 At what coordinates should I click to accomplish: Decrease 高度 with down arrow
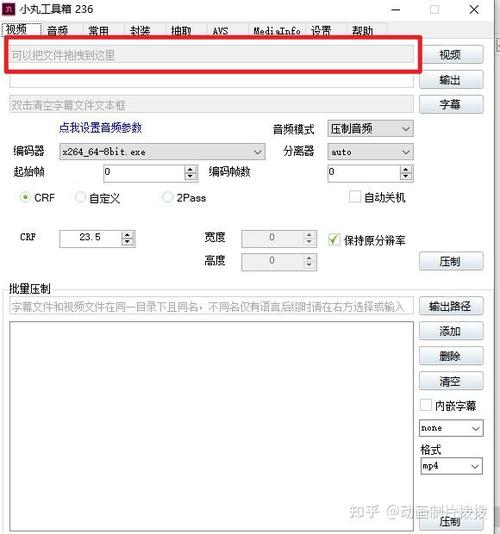pyautogui.click(x=309, y=265)
